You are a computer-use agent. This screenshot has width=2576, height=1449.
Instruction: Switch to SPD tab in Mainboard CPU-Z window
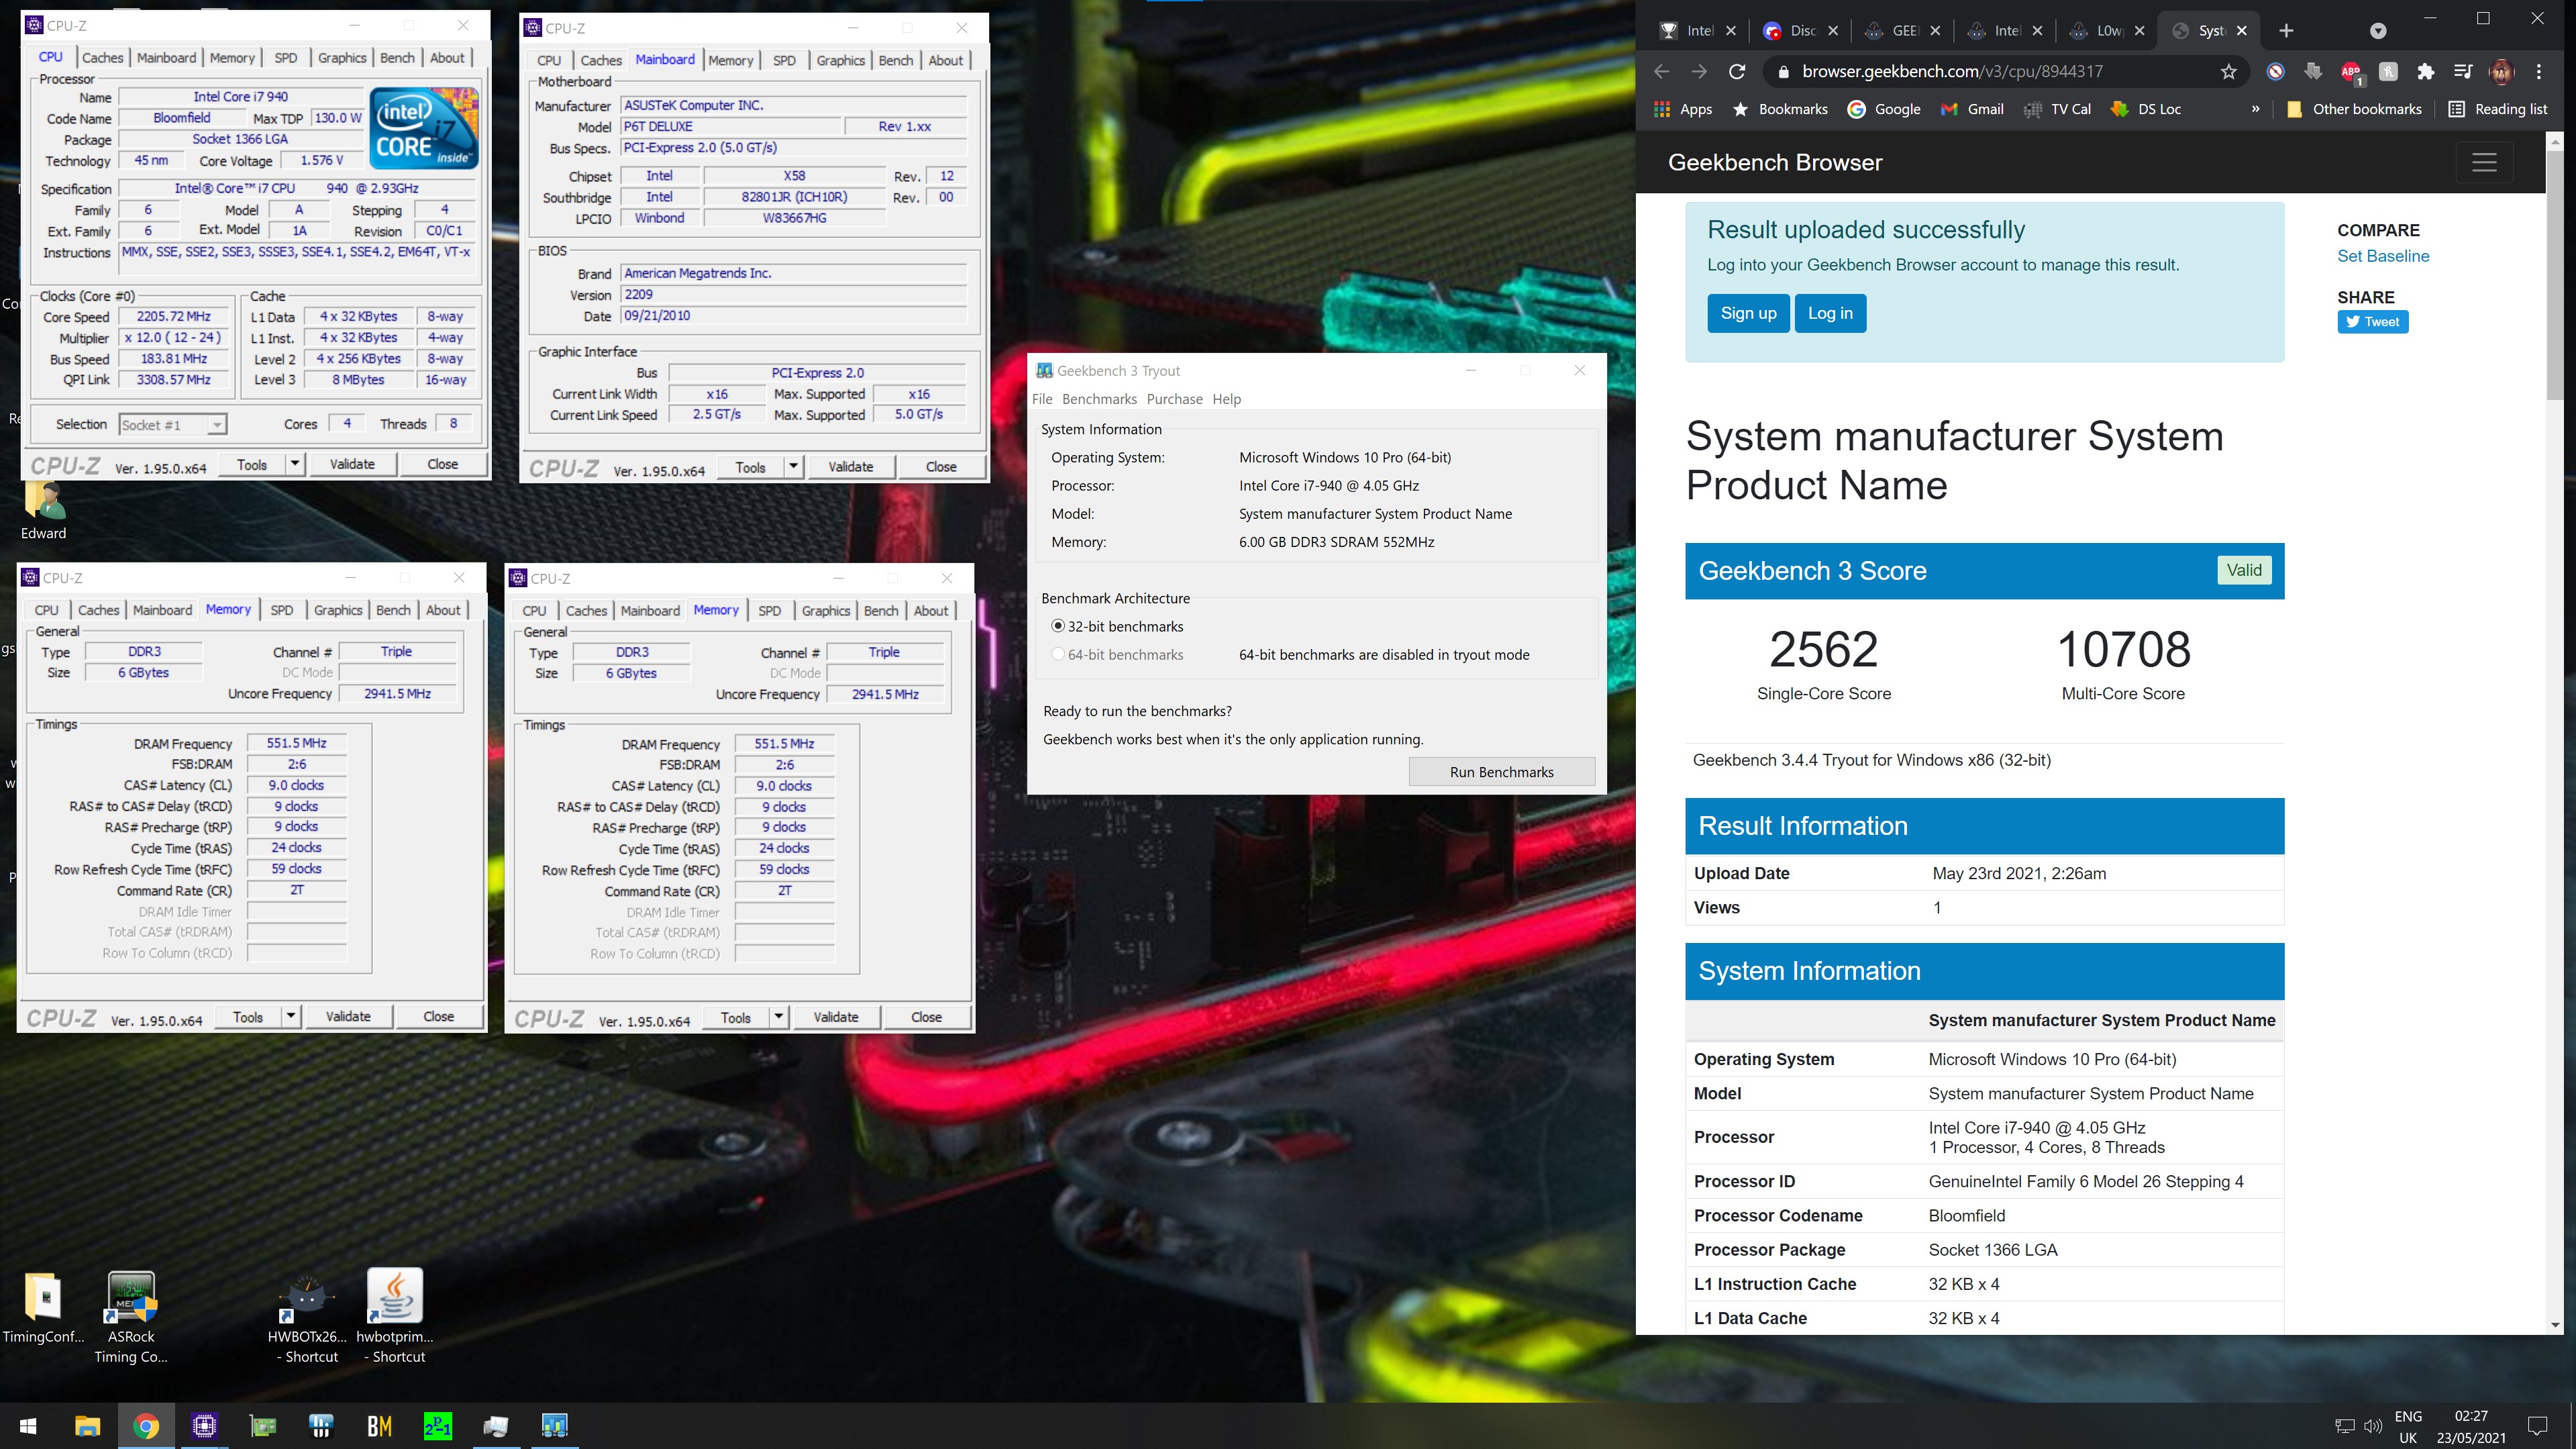[784, 60]
